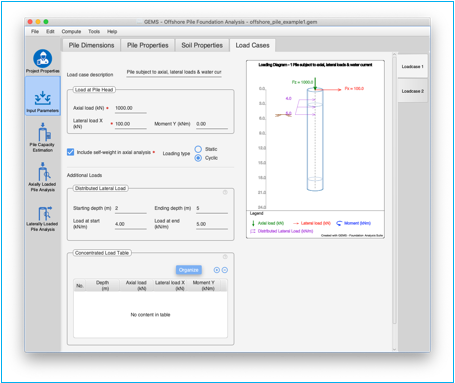The width and height of the screenshot is (455, 383).
Task: Open the Help menu
Action: pyautogui.click(x=112, y=31)
